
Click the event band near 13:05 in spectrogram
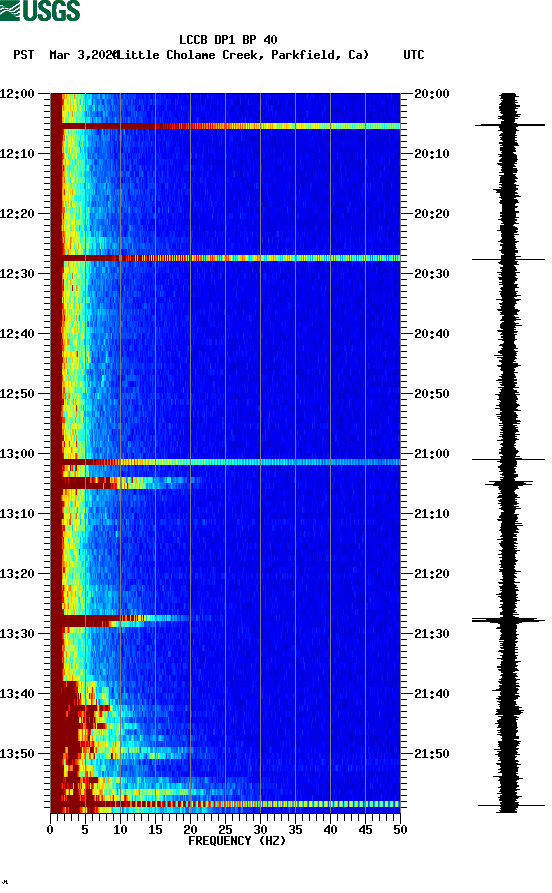tap(126, 483)
